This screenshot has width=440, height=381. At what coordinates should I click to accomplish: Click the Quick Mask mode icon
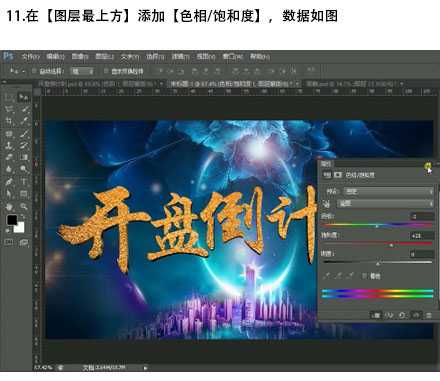[9, 243]
